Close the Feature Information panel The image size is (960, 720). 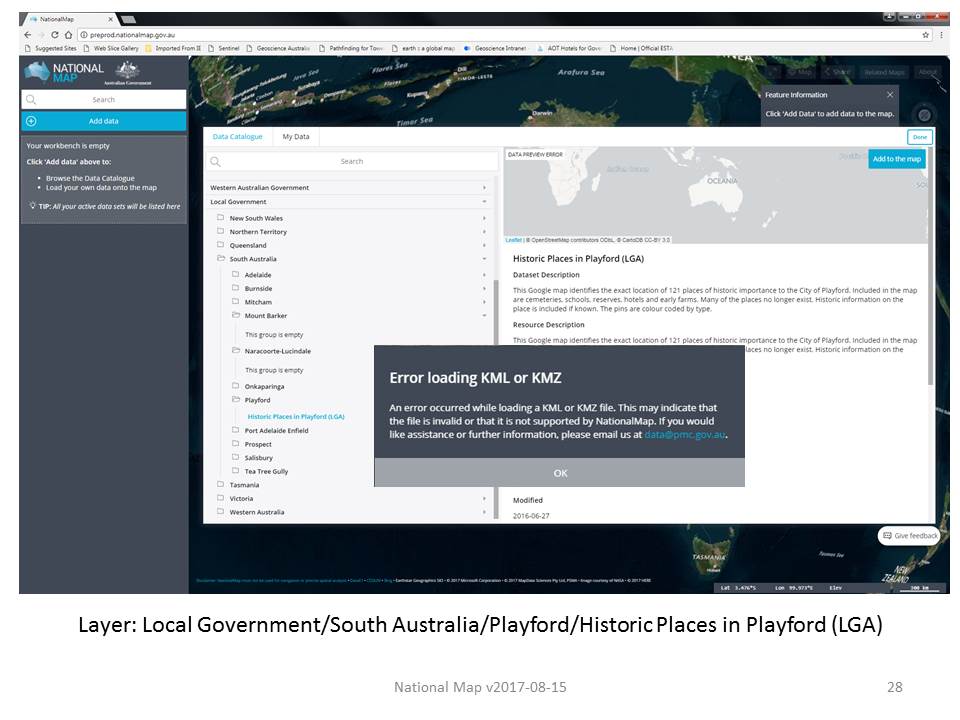(x=890, y=94)
